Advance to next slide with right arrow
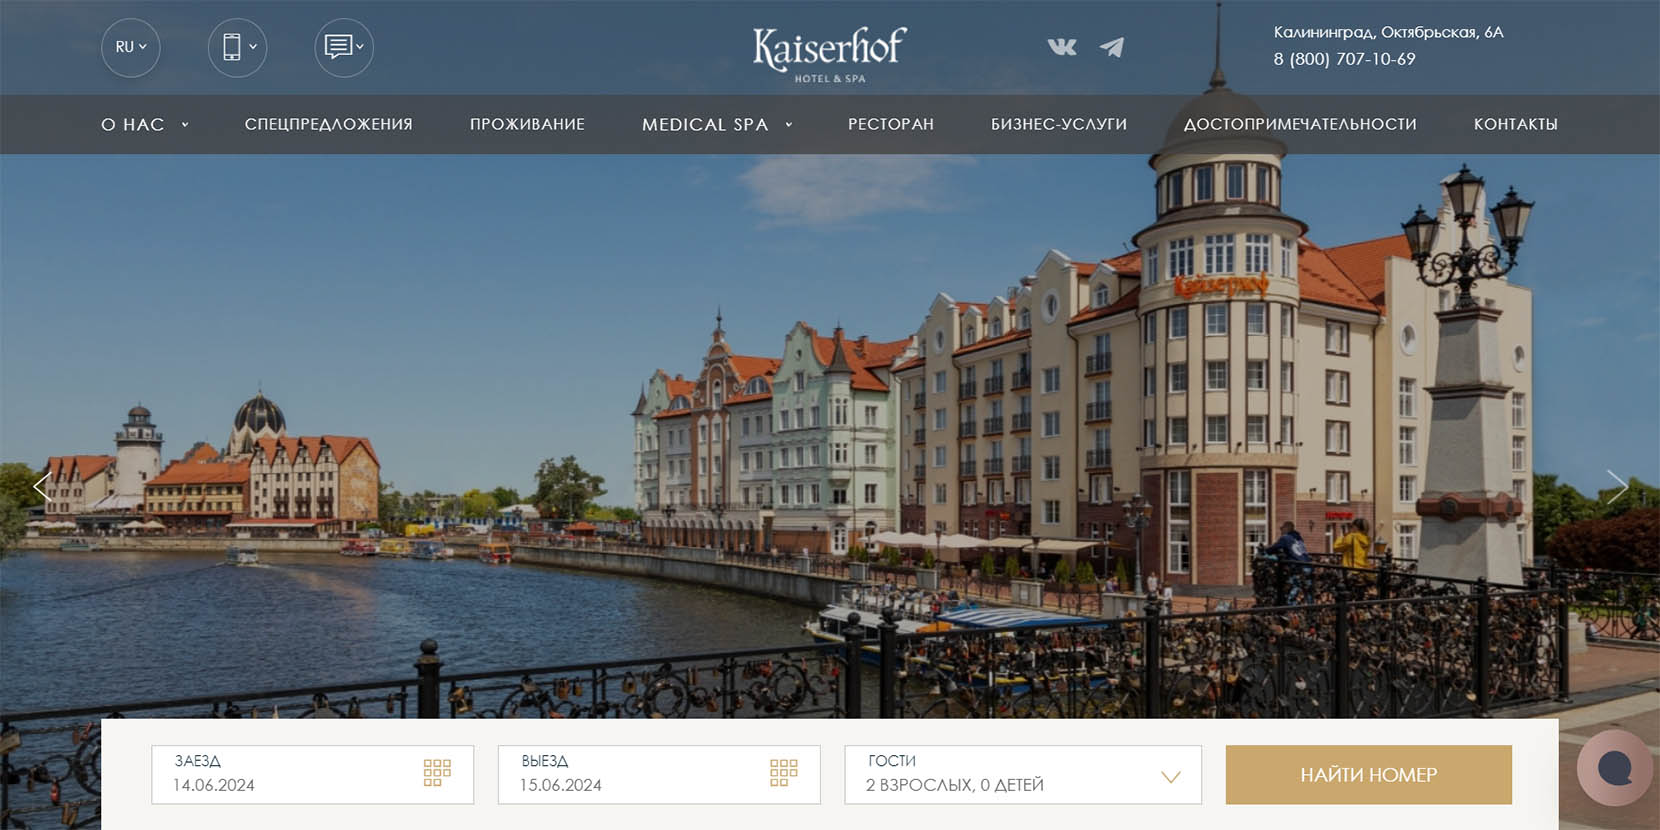1660x830 pixels. (1616, 487)
